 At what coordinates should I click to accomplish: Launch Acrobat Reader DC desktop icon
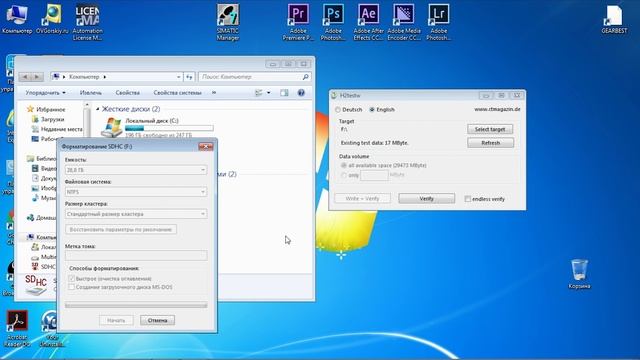(x=17, y=329)
